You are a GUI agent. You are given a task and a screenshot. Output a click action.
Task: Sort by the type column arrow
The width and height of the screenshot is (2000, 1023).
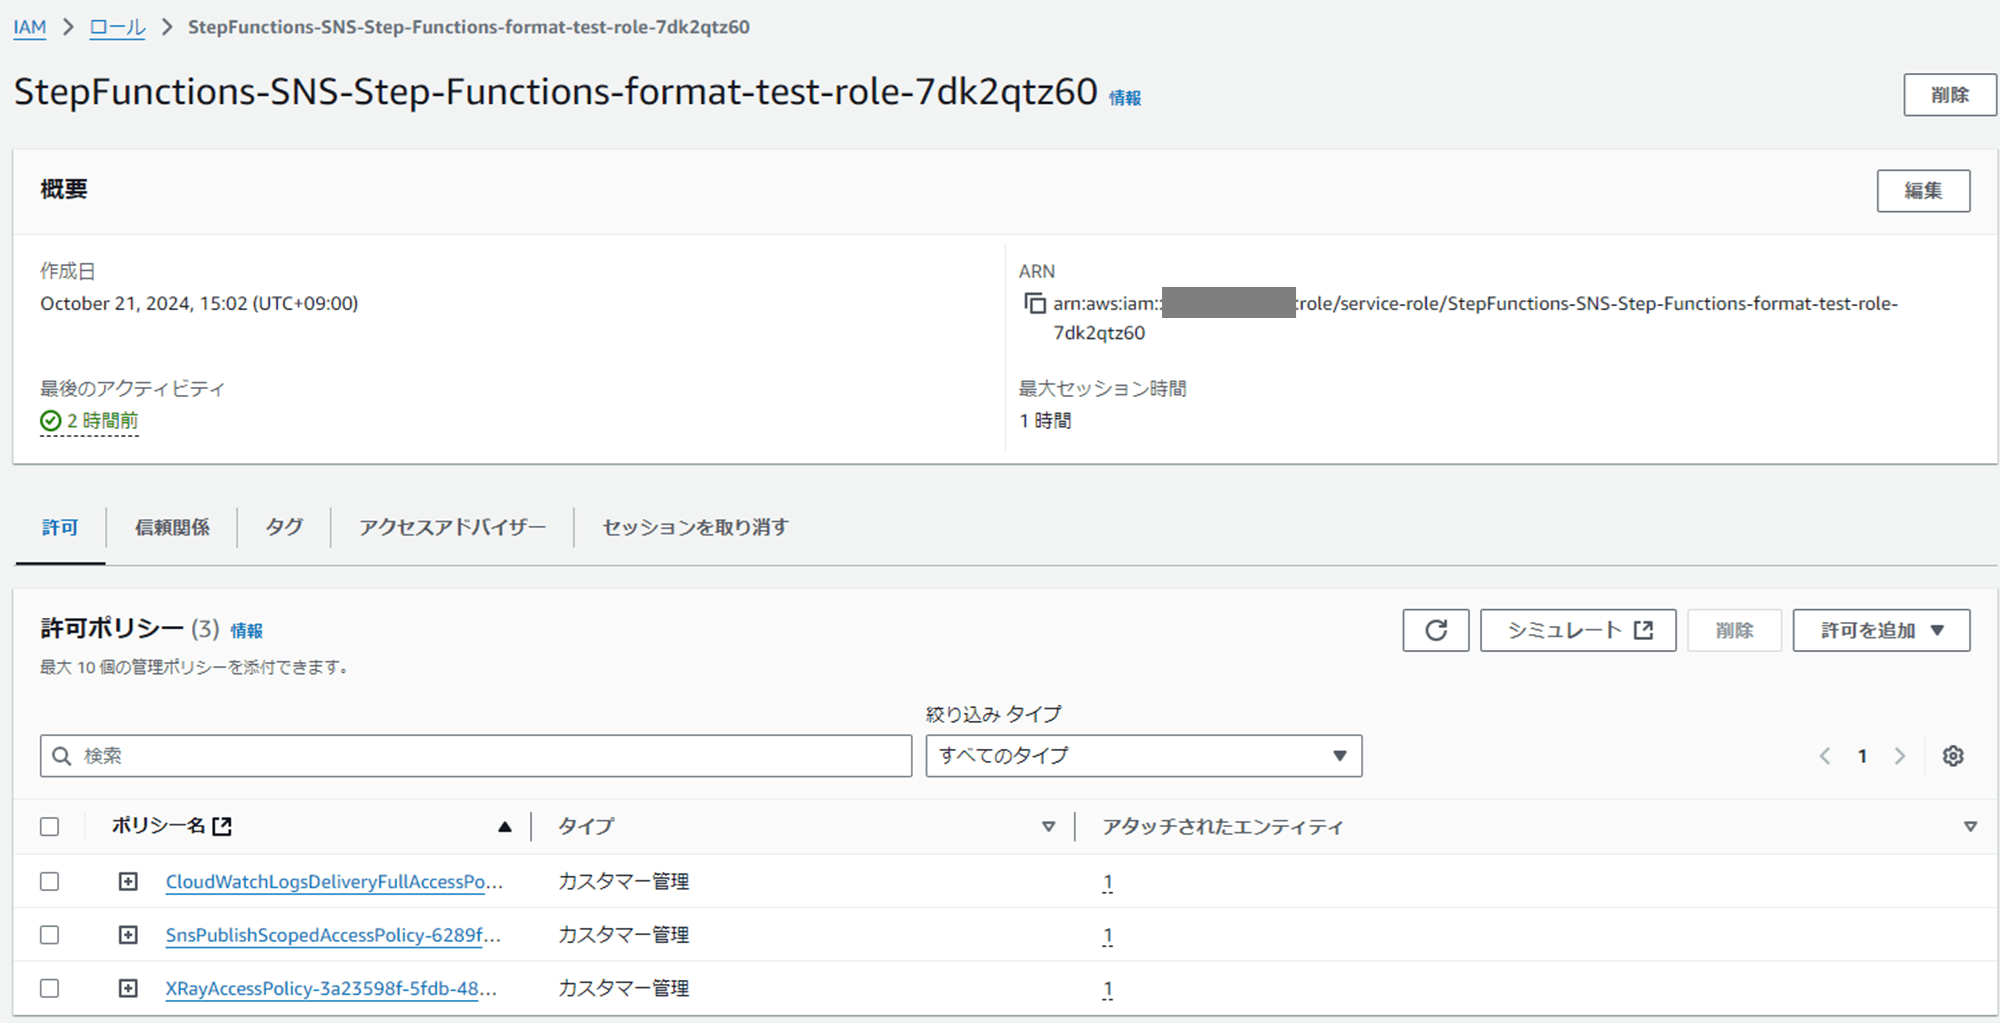click(1048, 827)
